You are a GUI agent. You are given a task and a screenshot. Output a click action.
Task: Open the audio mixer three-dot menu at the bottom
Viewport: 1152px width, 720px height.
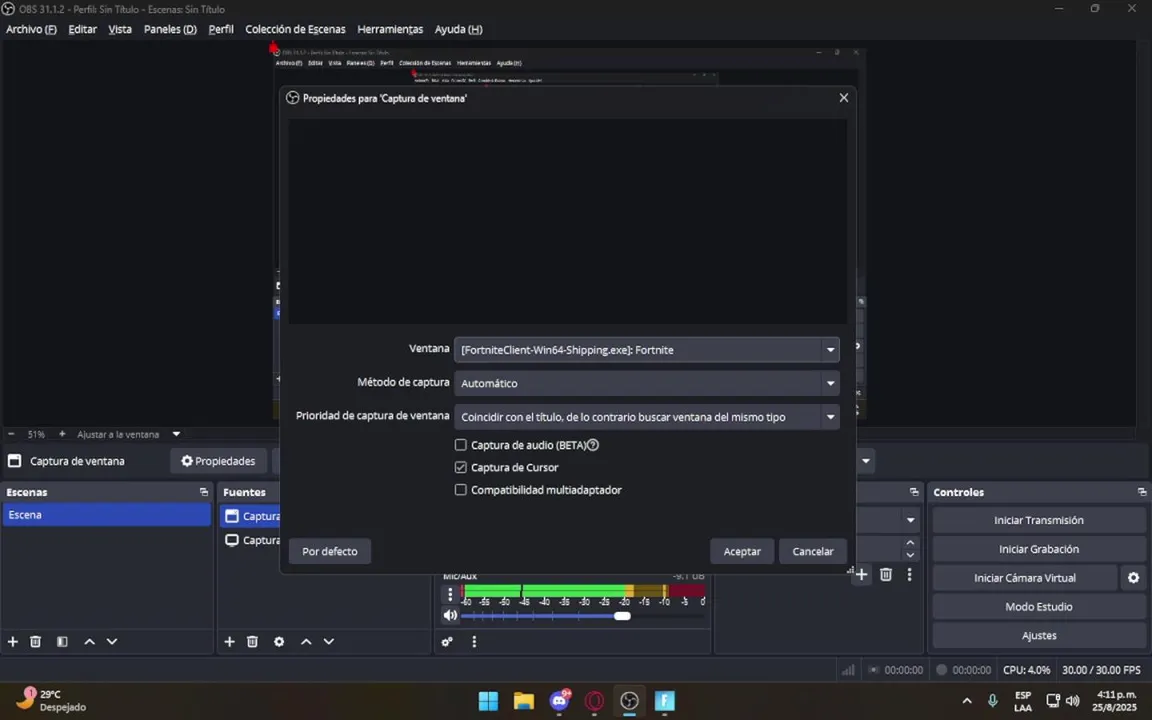pos(474,641)
